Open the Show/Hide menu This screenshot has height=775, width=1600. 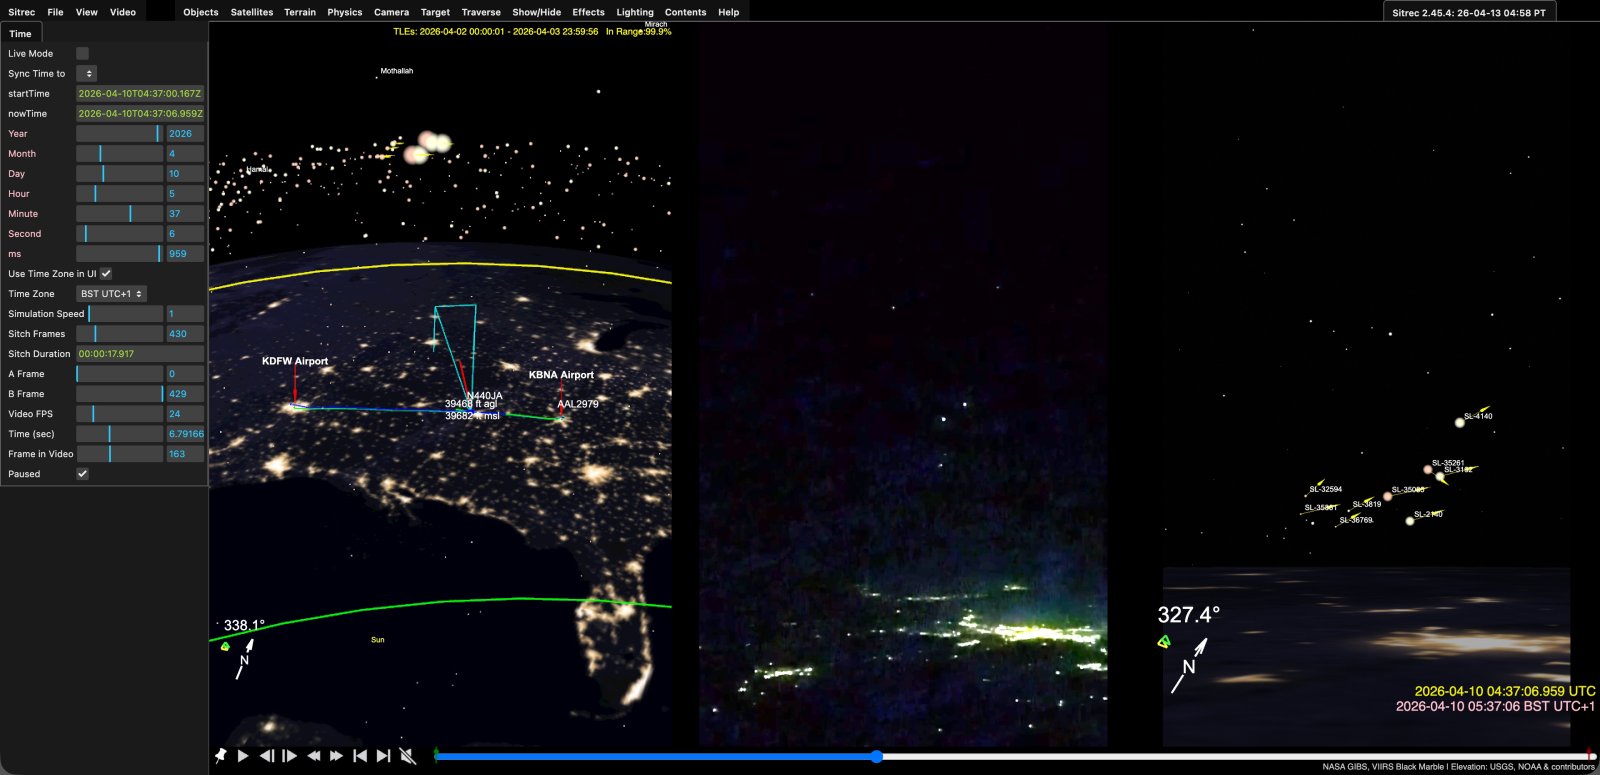click(x=536, y=12)
